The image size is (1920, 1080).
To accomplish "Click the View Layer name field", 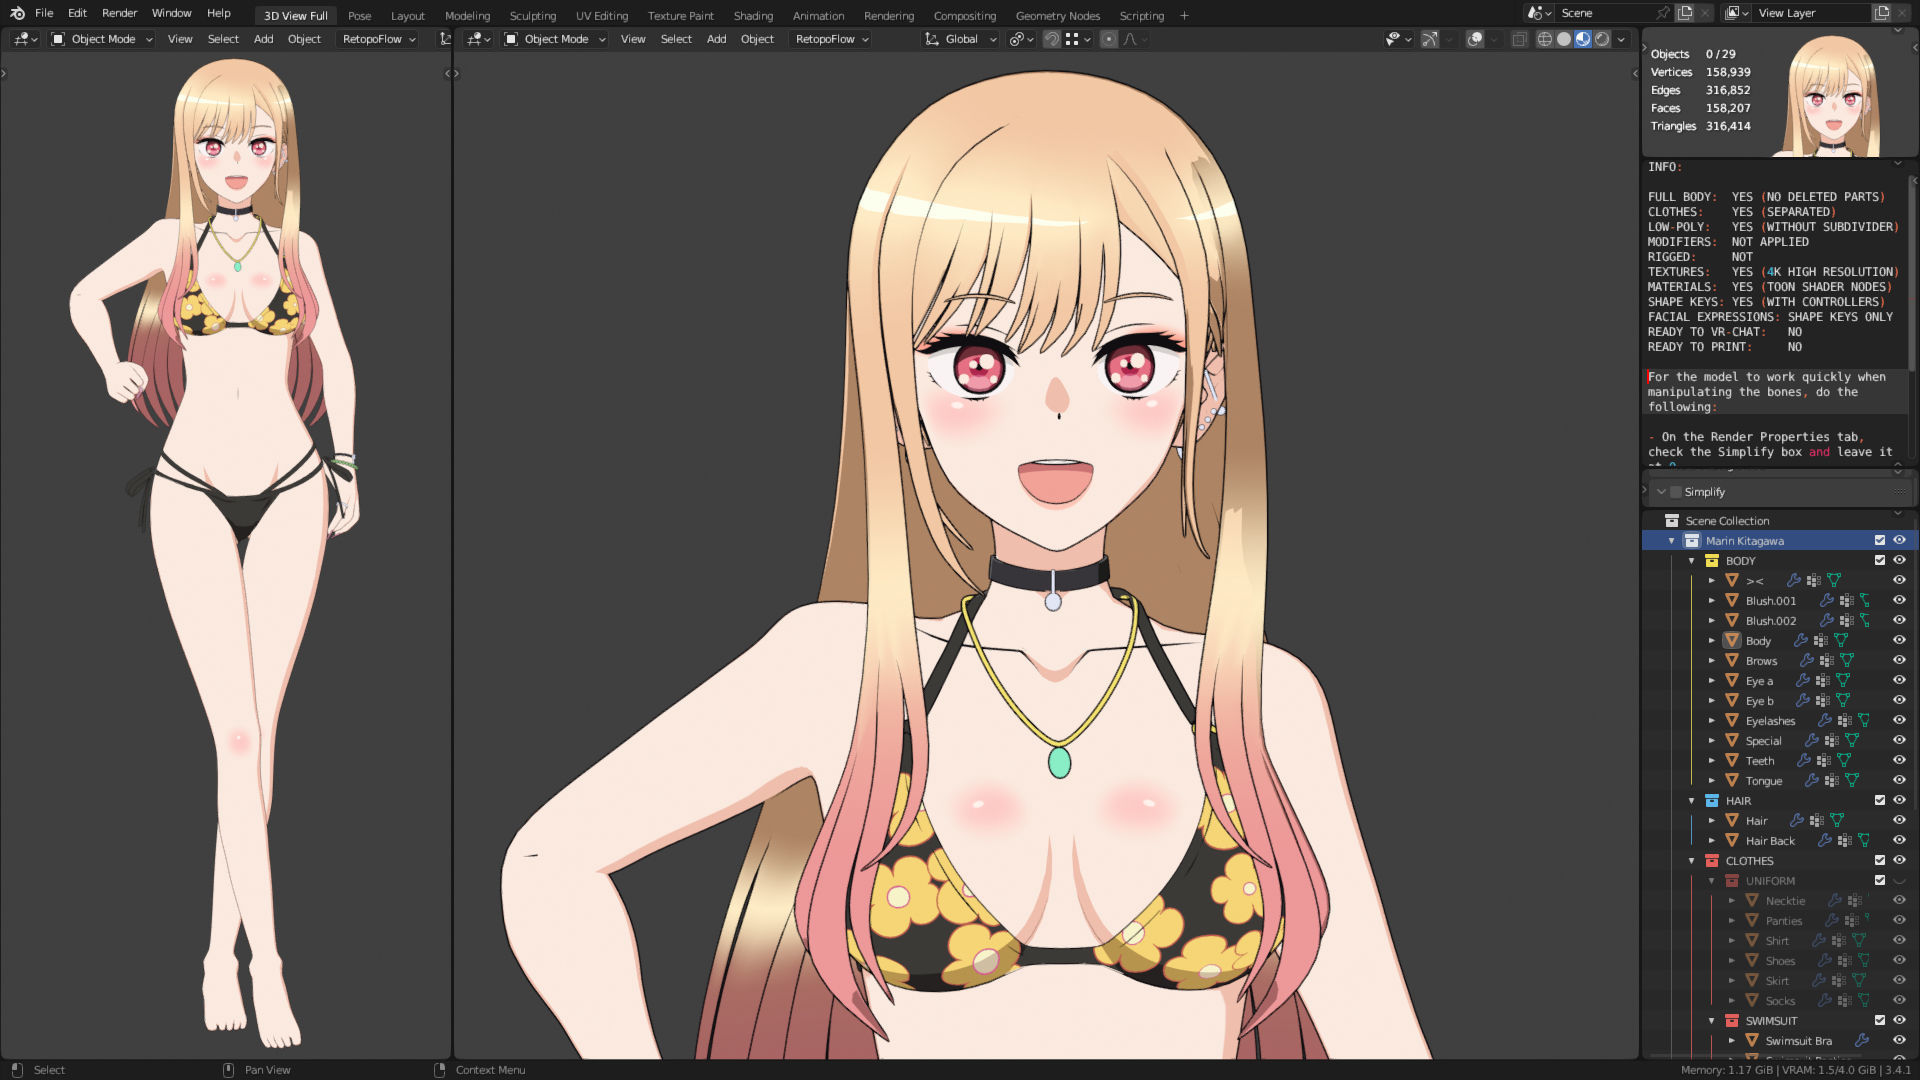I will (x=1810, y=13).
